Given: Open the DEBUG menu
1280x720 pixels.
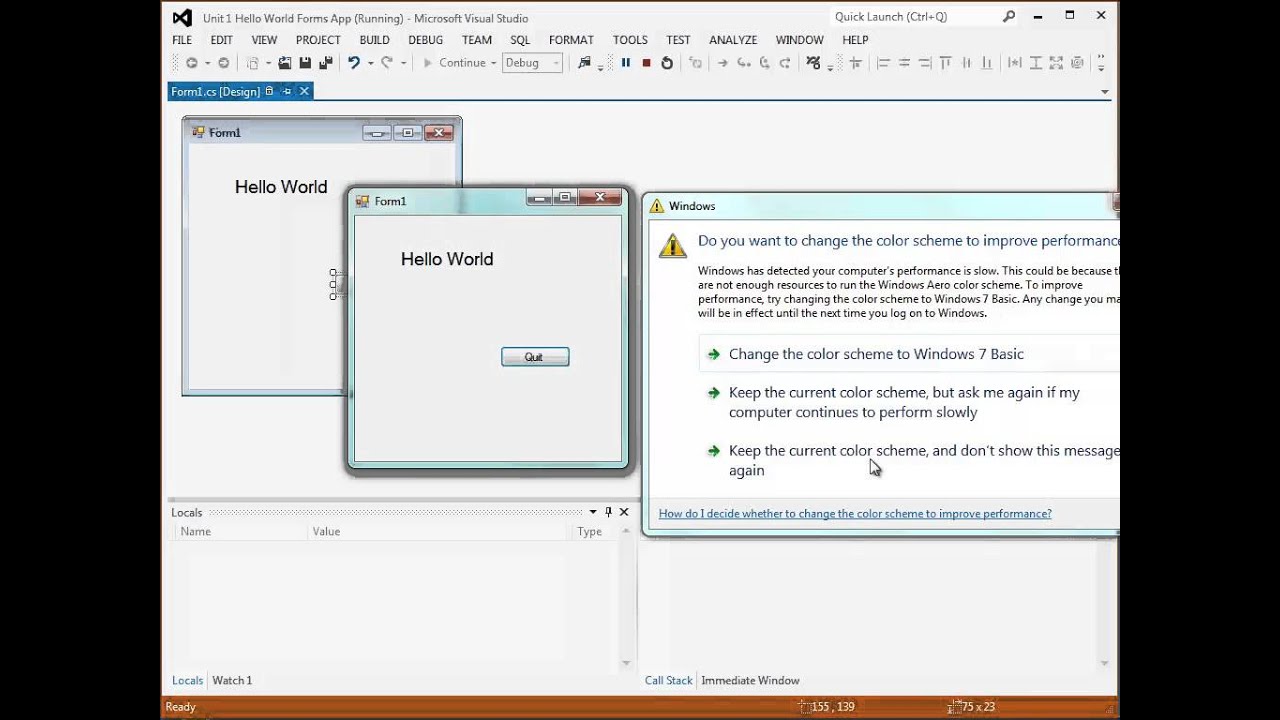Looking at the screenshot, I should [426, 40].
